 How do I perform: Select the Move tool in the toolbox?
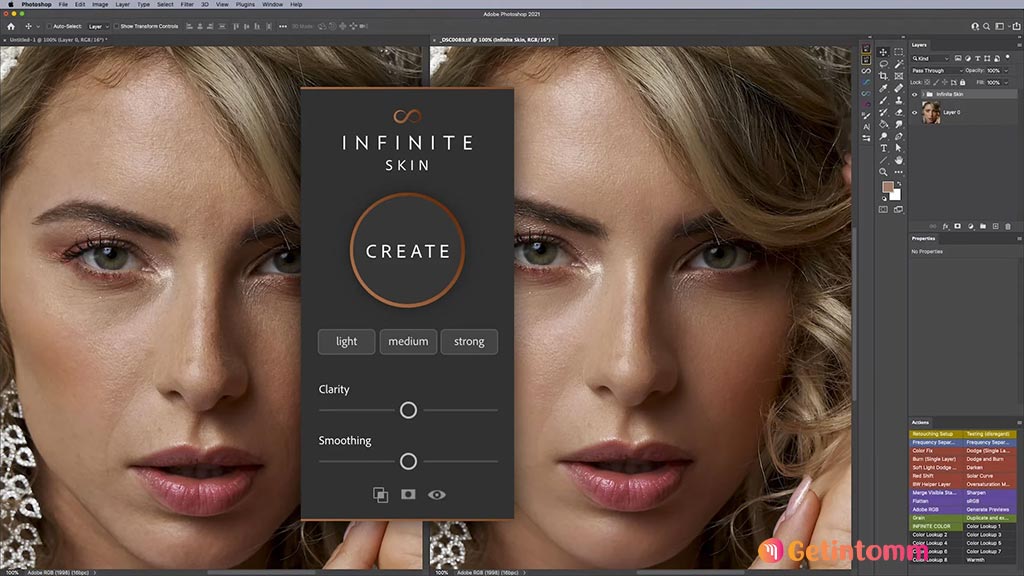click(x=883, y=52)
